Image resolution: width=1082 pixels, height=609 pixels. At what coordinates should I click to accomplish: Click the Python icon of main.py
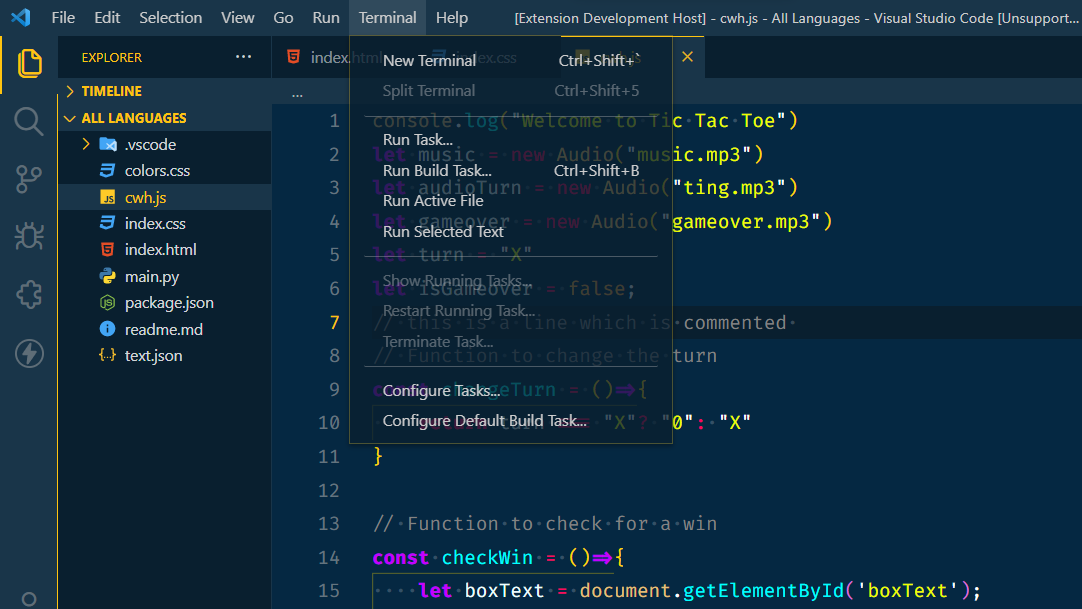pos(108,276)
